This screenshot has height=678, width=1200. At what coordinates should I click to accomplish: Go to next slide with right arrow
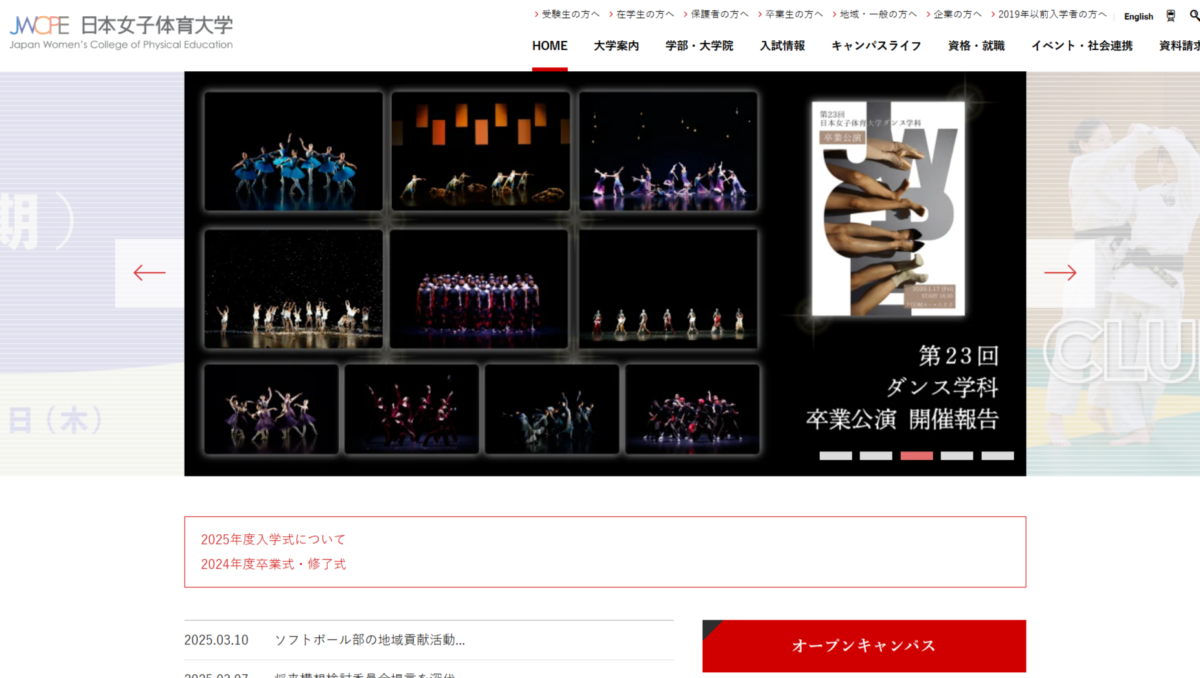[x=1061, y=273]
